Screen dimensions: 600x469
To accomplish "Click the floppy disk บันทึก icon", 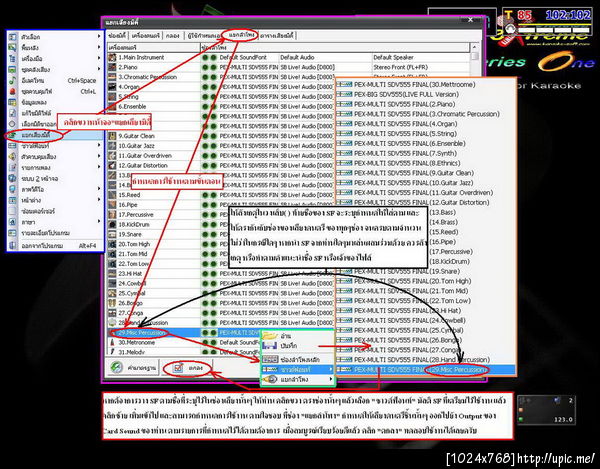I will (270, 346).
